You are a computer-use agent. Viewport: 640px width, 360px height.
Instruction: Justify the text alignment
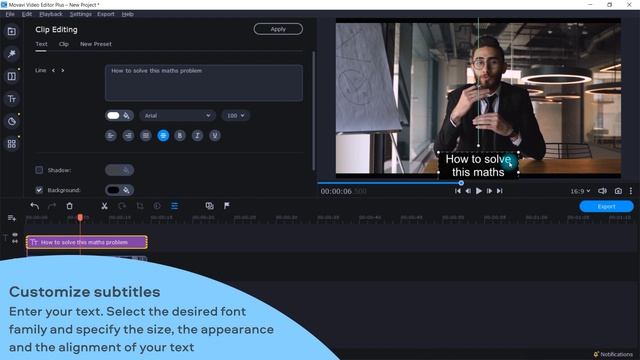click(146, 136)
